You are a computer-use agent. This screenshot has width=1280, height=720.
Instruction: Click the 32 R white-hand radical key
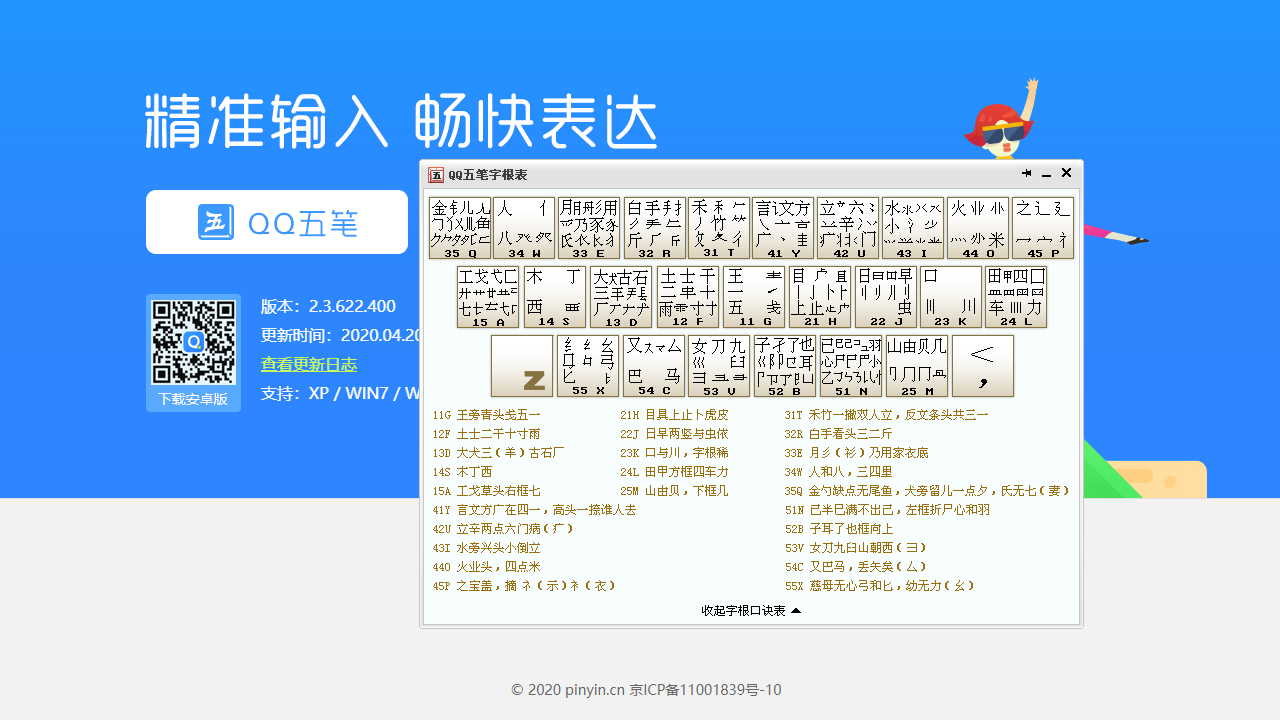click(x=655, y=226)
